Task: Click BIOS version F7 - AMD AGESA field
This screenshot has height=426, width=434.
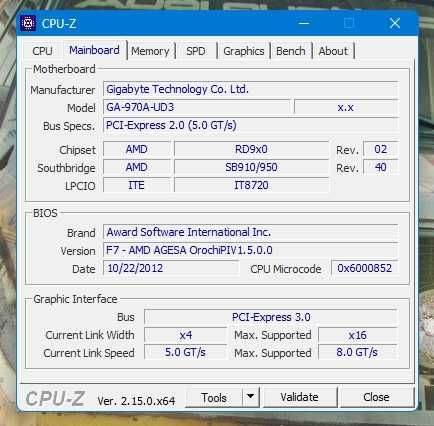Action: (x=250, y=250)
